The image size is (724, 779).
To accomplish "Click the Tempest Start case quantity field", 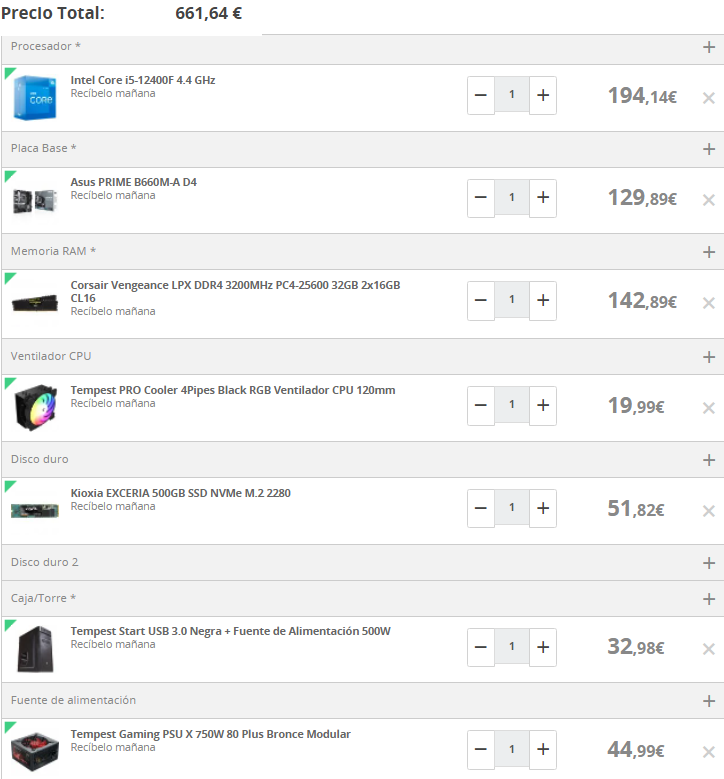I will [x=512, y=647].
